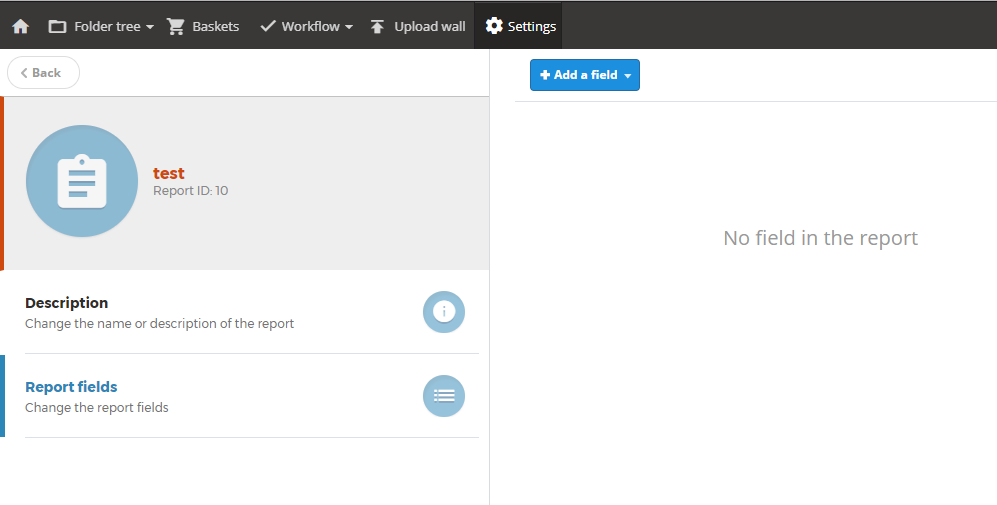This screenshot has width=997, height=505.
Task: Click the Workflow checkmark icon
Action: click(x=268, y=26)
